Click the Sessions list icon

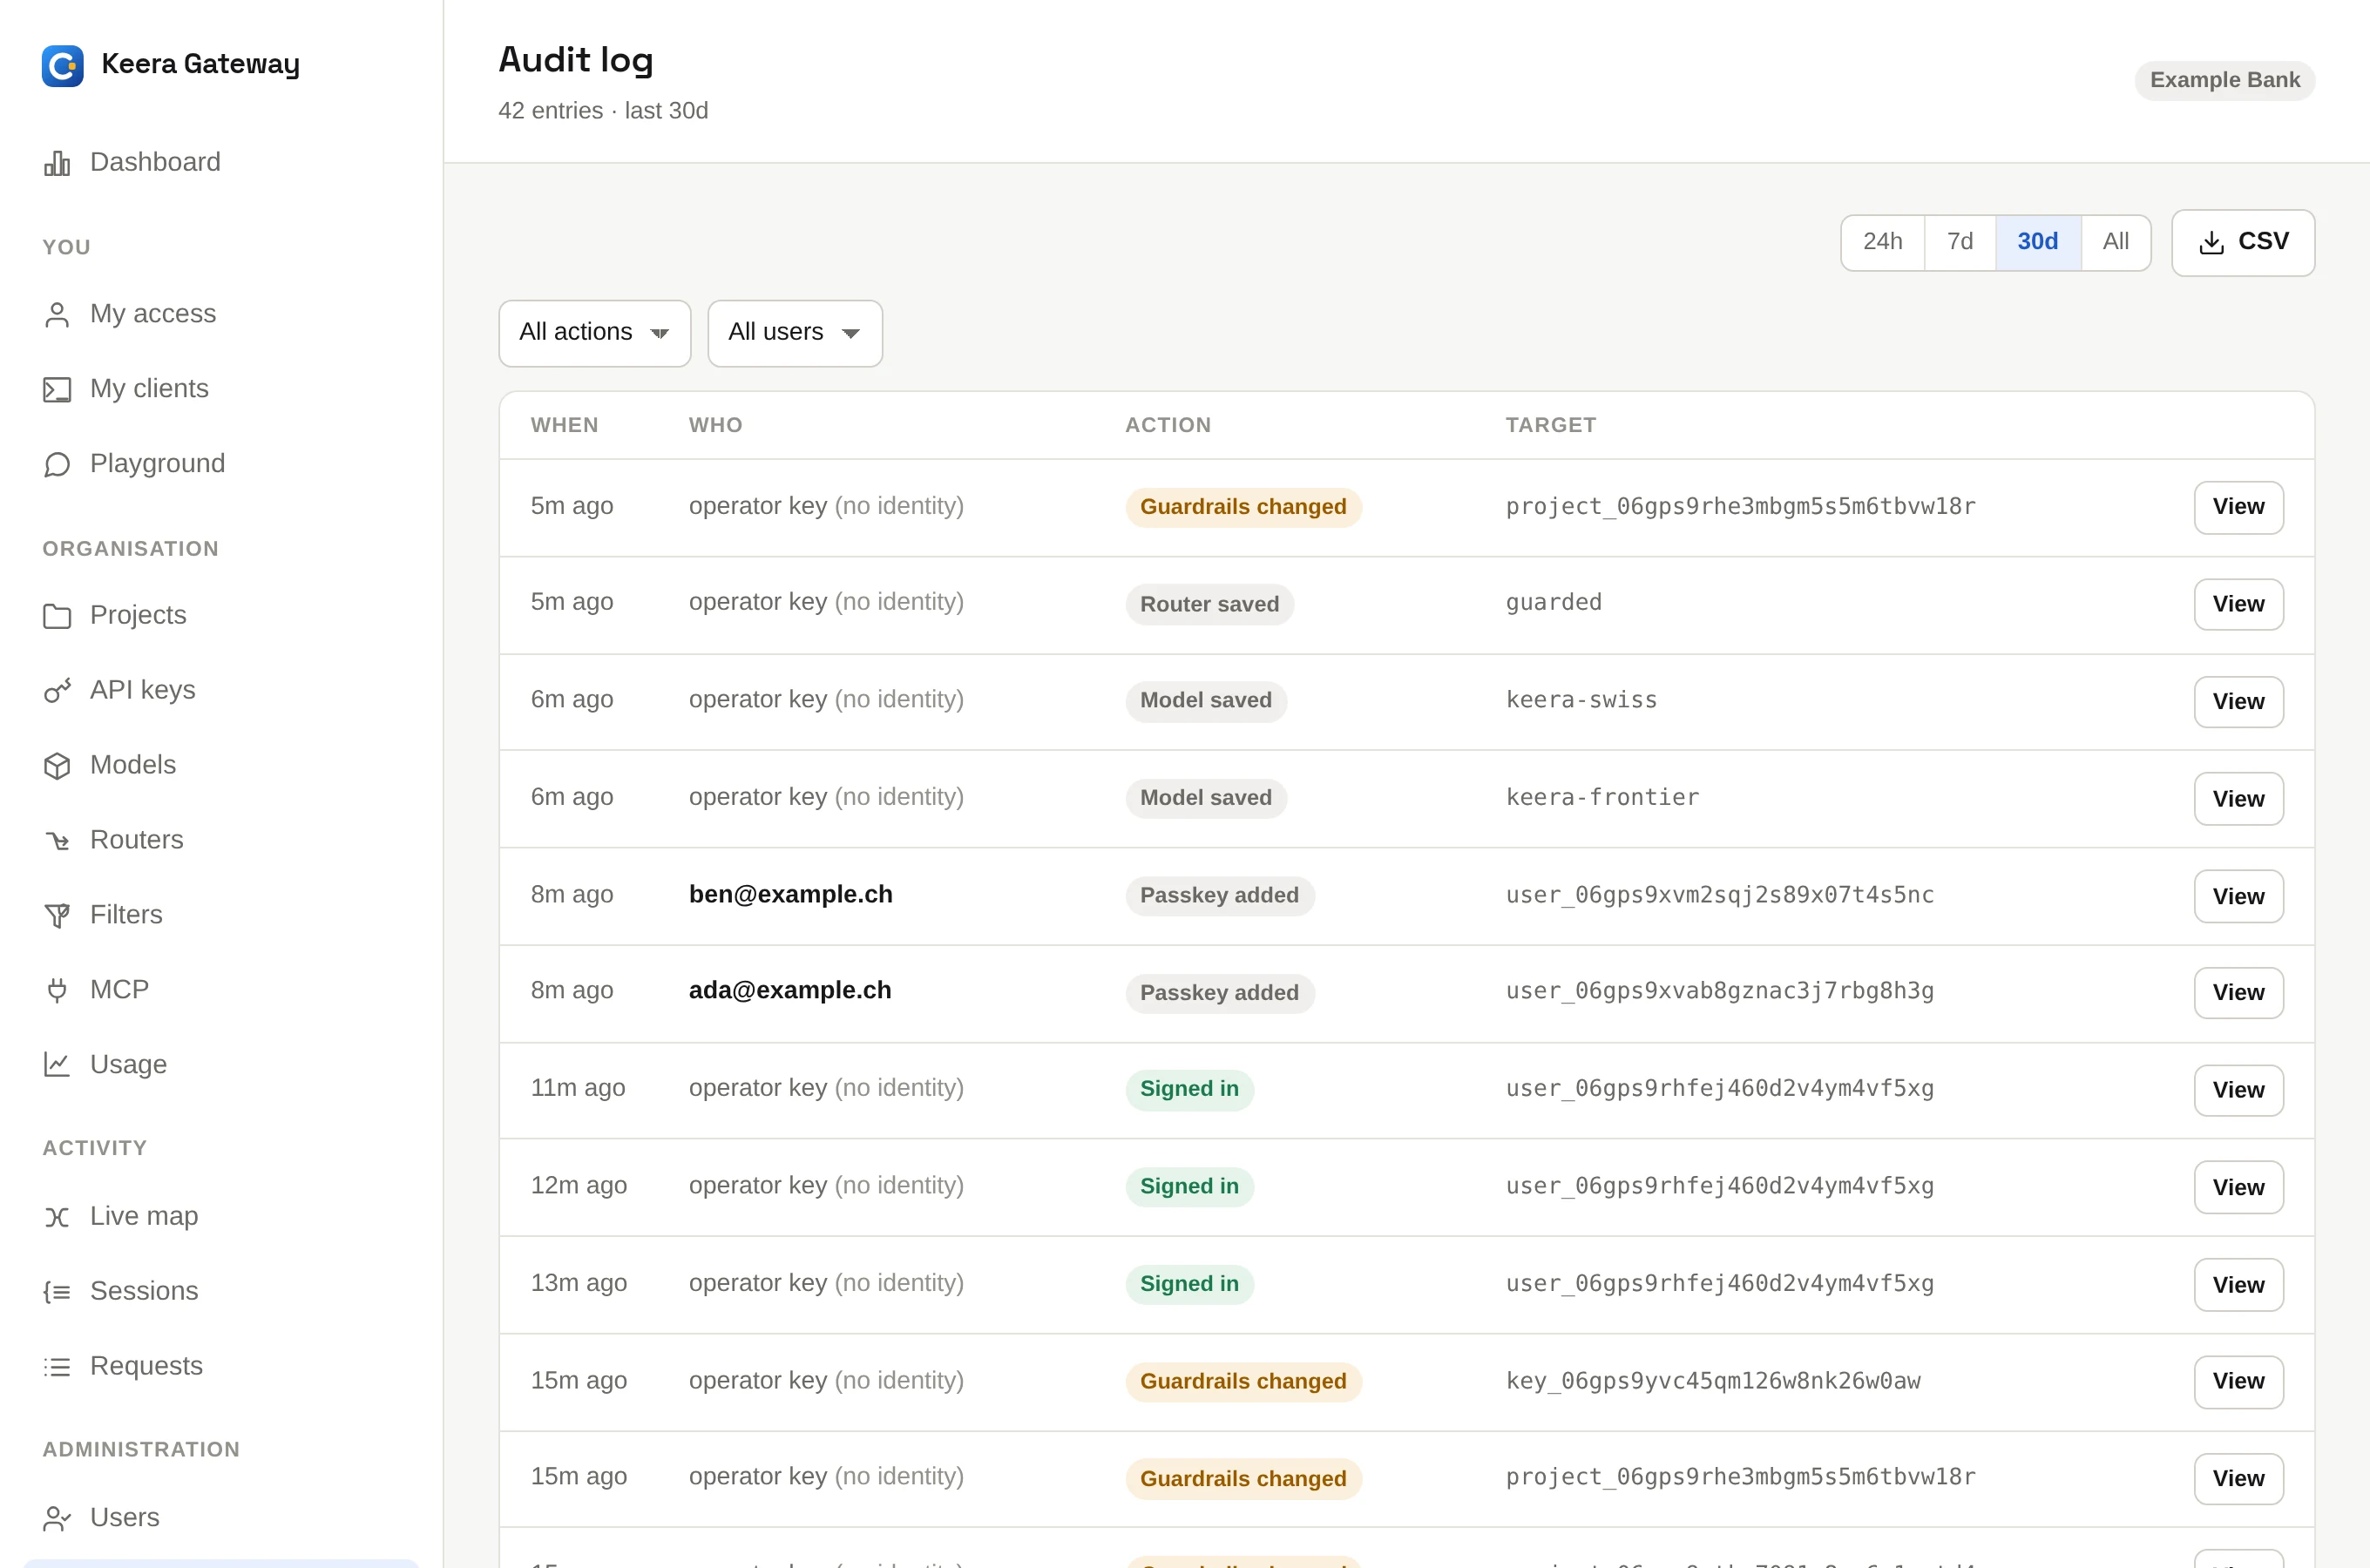[57, 1291]
